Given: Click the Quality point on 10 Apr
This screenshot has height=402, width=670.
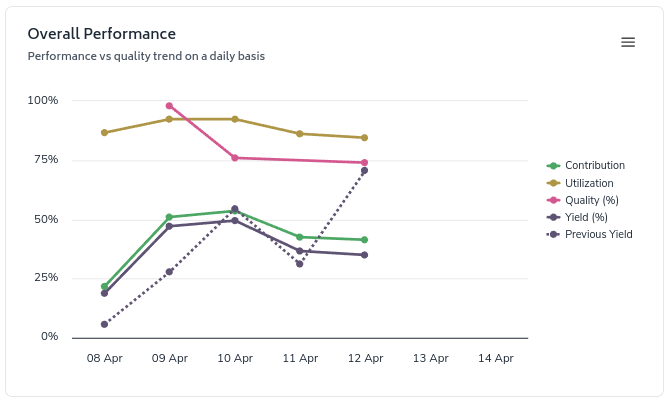Looking at the screenshot, I should (235, 158).
